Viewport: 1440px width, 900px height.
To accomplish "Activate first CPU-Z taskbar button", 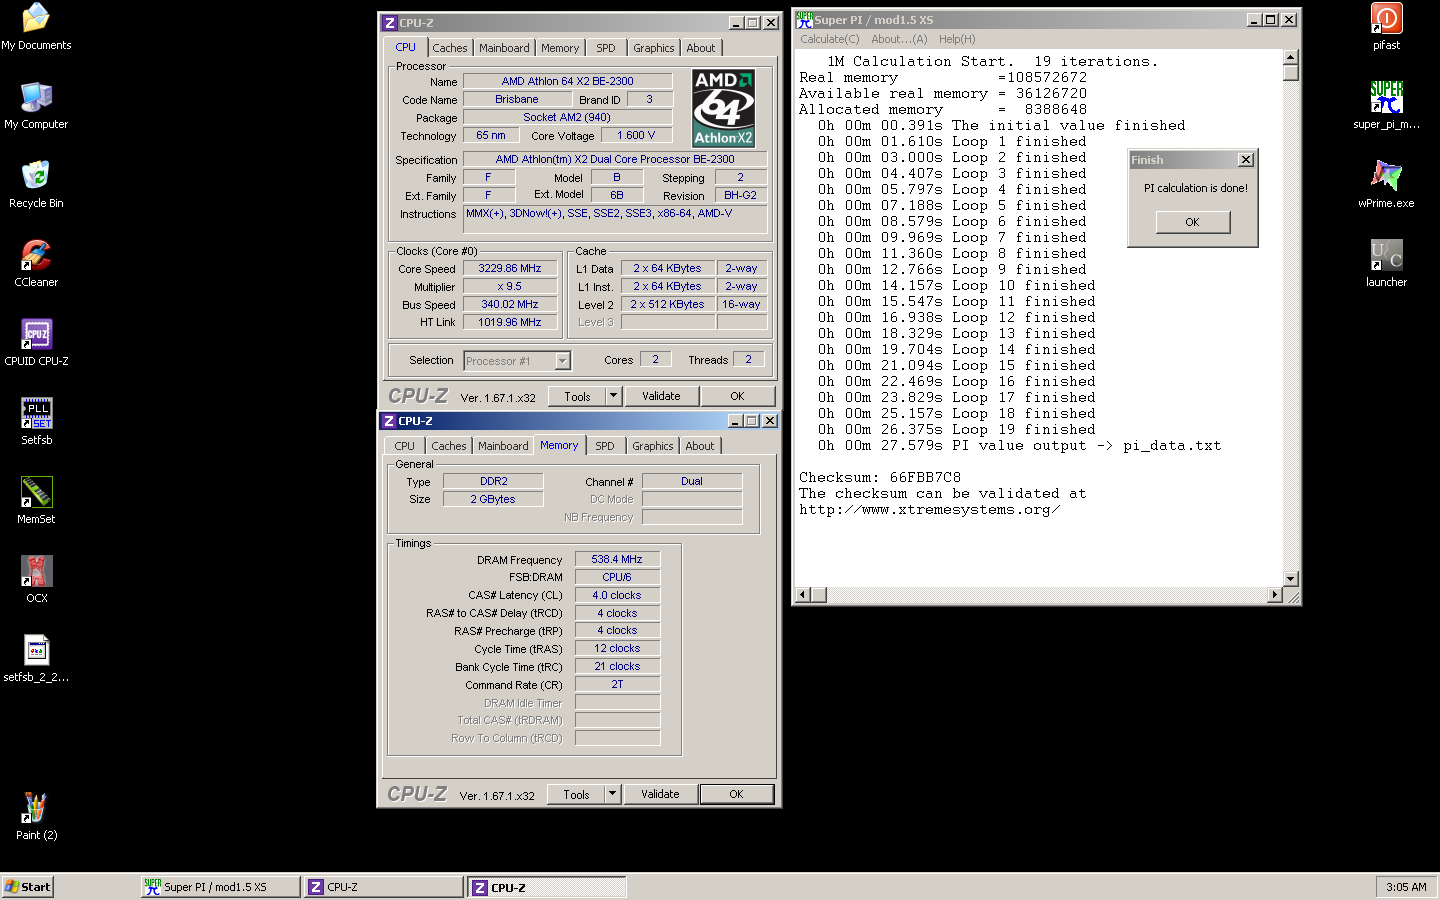I will [384, 887].
